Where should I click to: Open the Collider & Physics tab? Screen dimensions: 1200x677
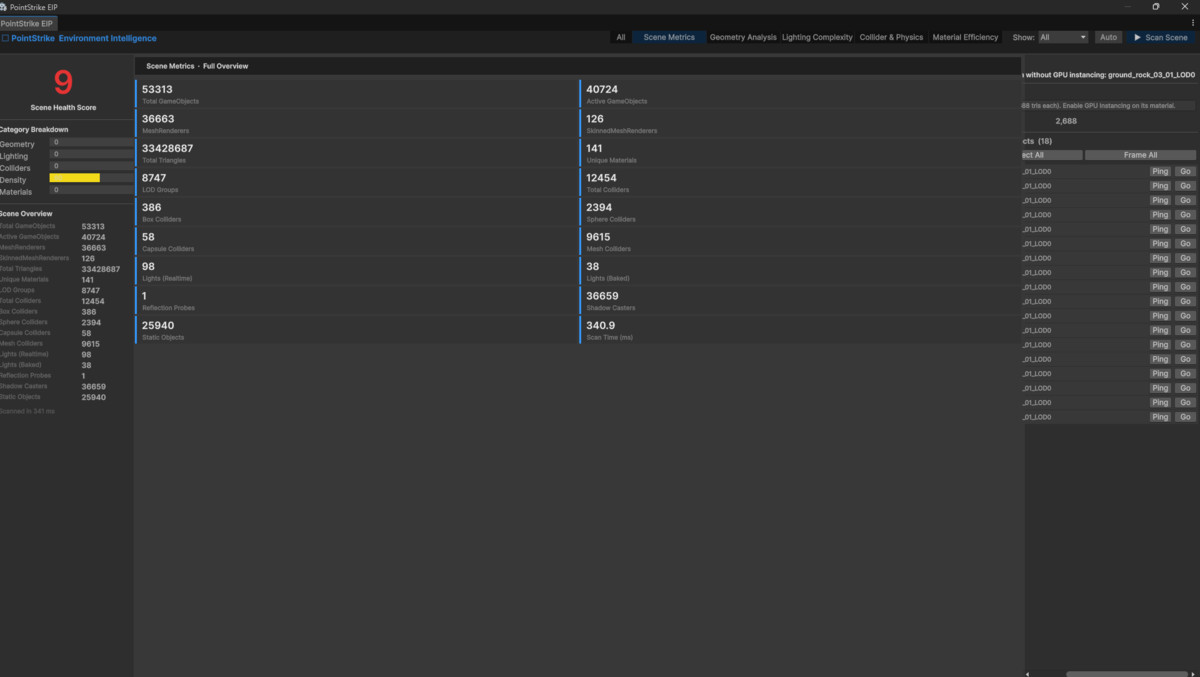pos(892,37)
